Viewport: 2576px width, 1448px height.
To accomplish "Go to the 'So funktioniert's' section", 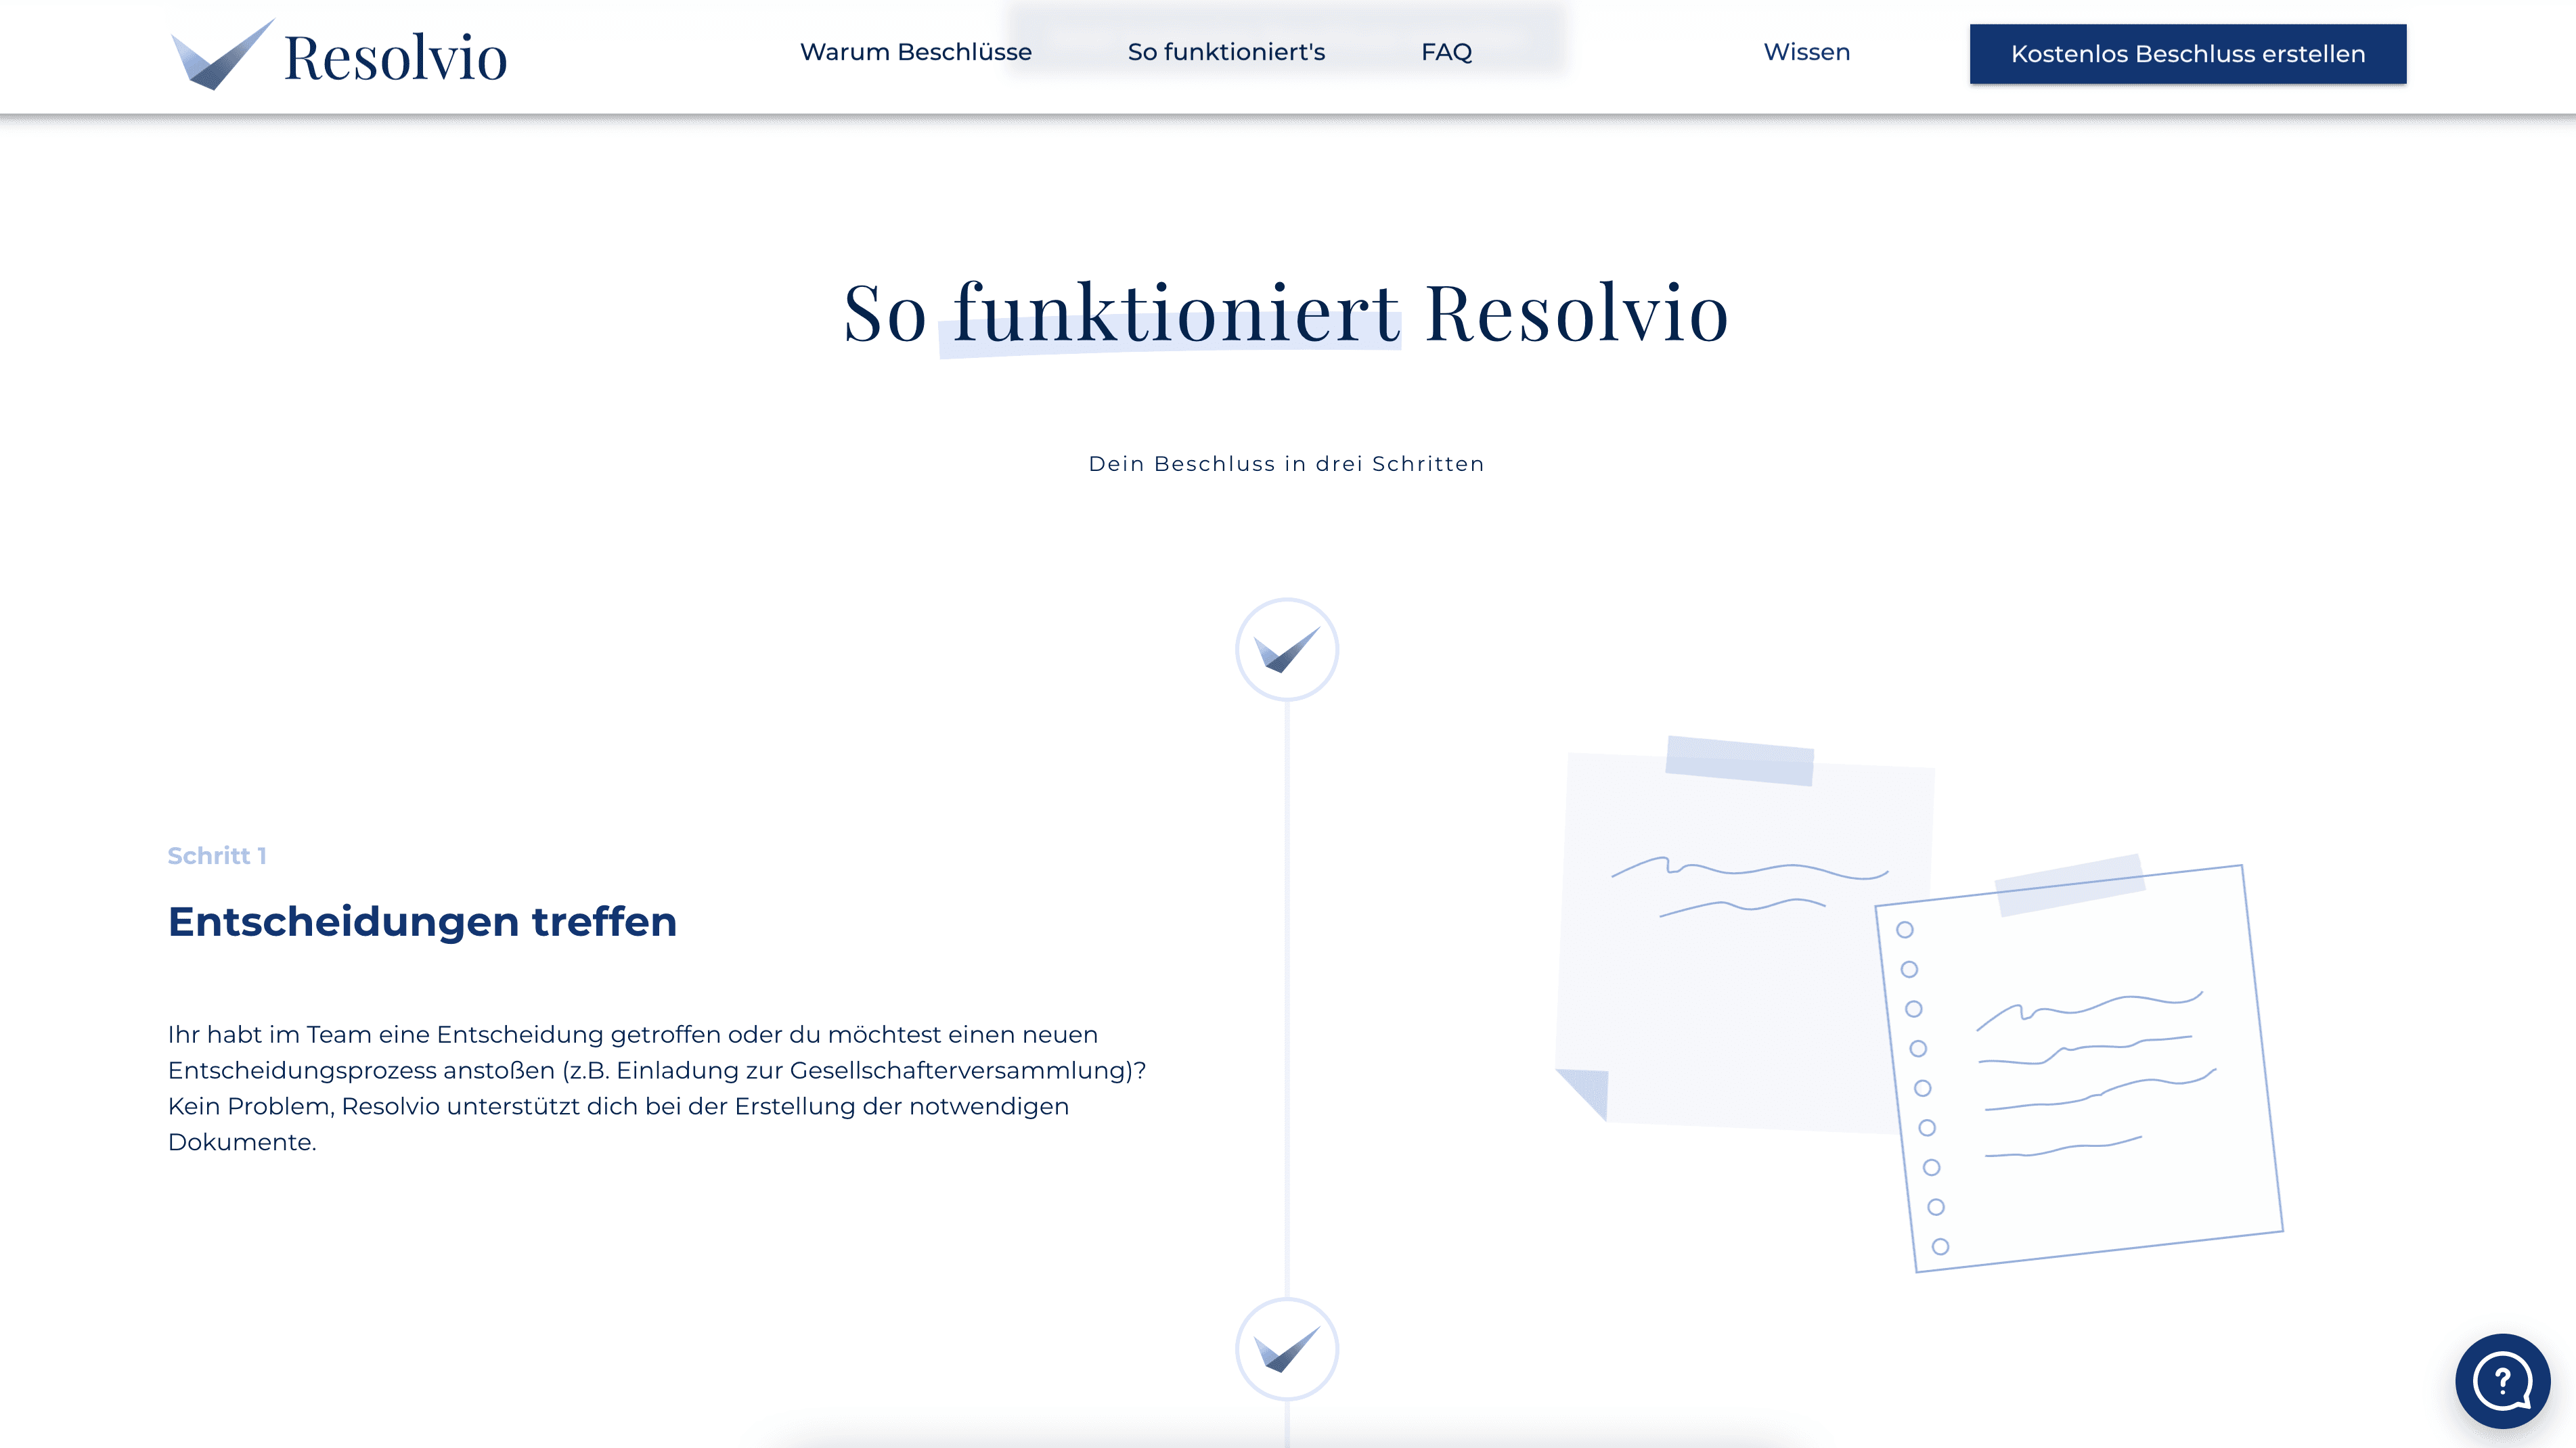I will pyautogui.click(x=1226, y=52).
